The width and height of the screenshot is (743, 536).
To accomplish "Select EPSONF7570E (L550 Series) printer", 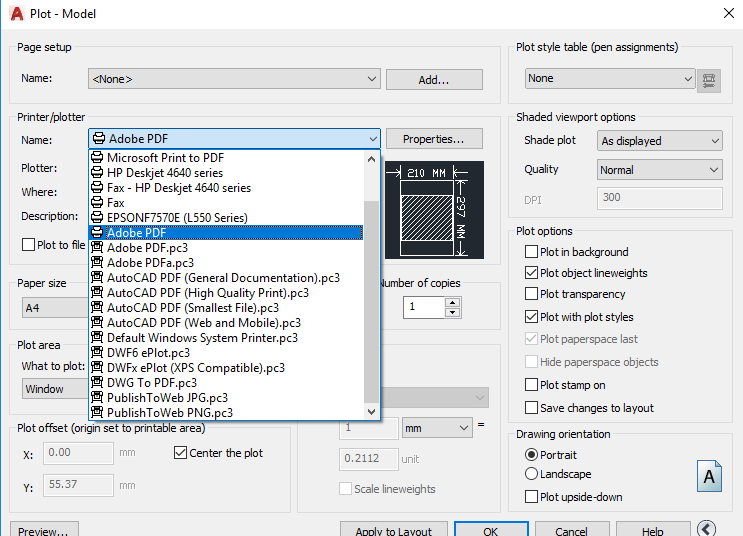I will pos(226,218).
